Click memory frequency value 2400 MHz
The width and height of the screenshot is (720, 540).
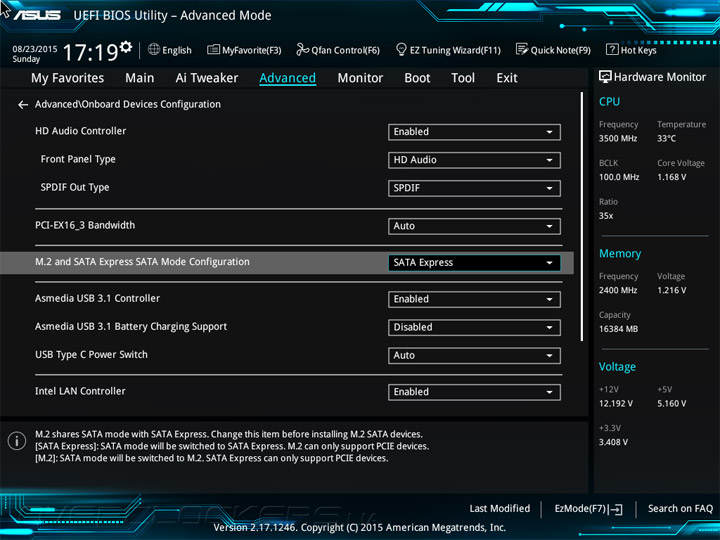pyautogui.click(x=618, y=290)
